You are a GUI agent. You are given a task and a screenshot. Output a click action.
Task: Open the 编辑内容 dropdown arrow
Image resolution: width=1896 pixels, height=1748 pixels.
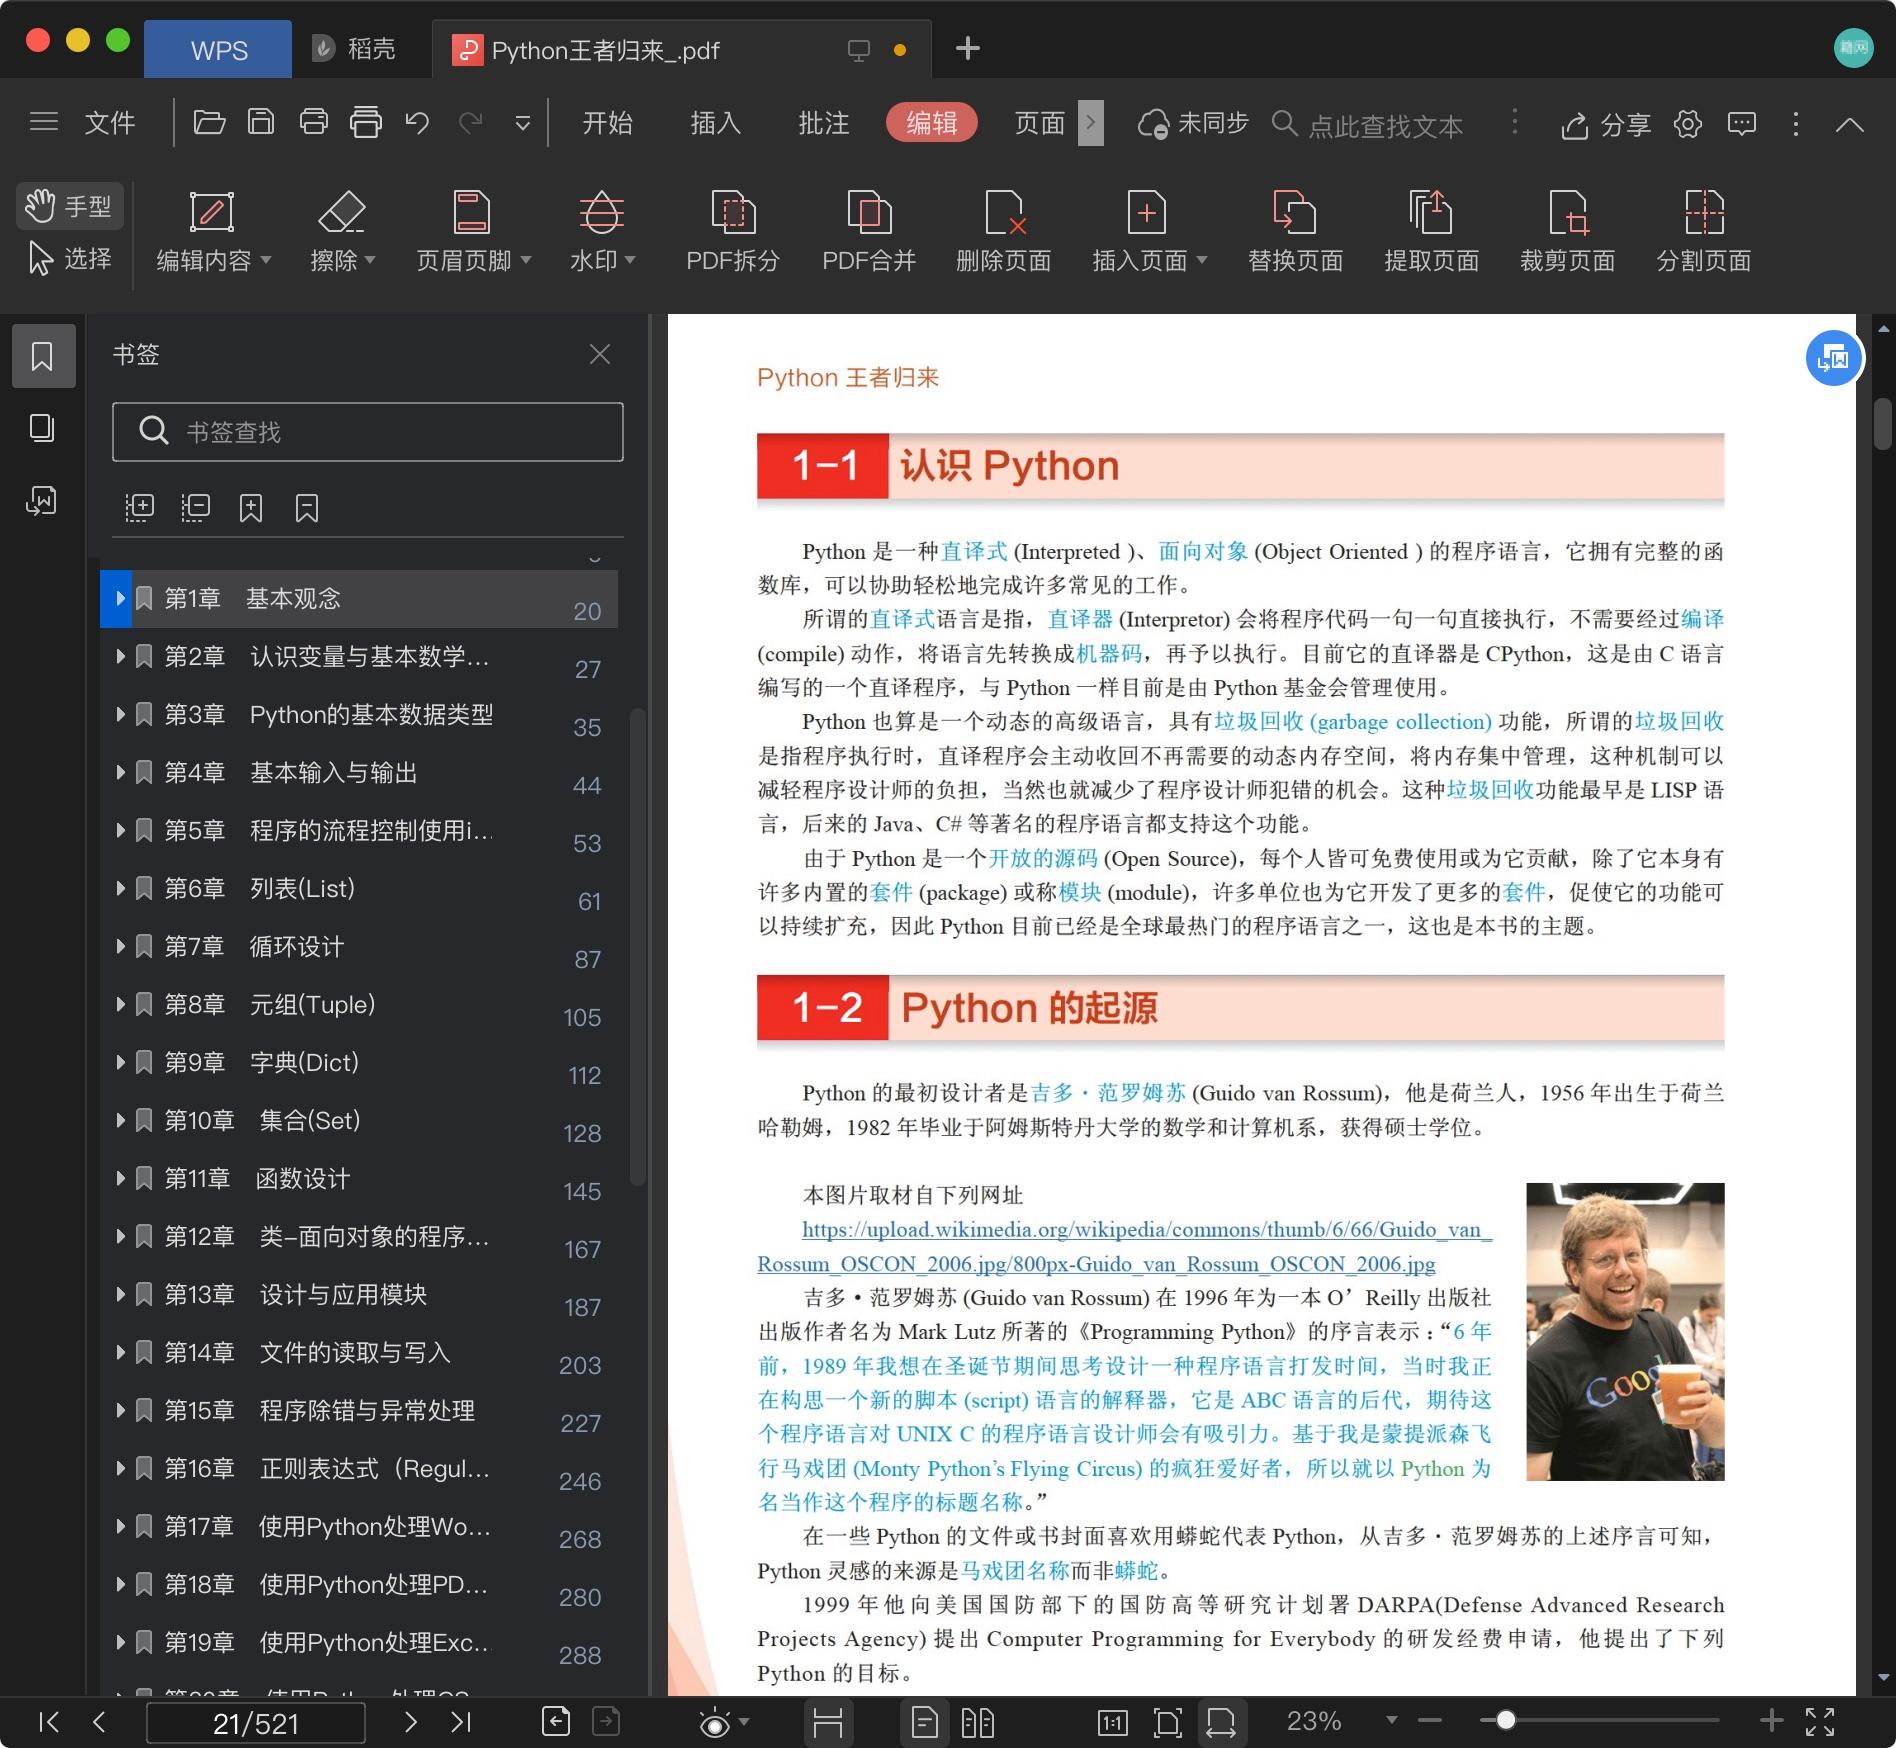(x=266, y=260)
